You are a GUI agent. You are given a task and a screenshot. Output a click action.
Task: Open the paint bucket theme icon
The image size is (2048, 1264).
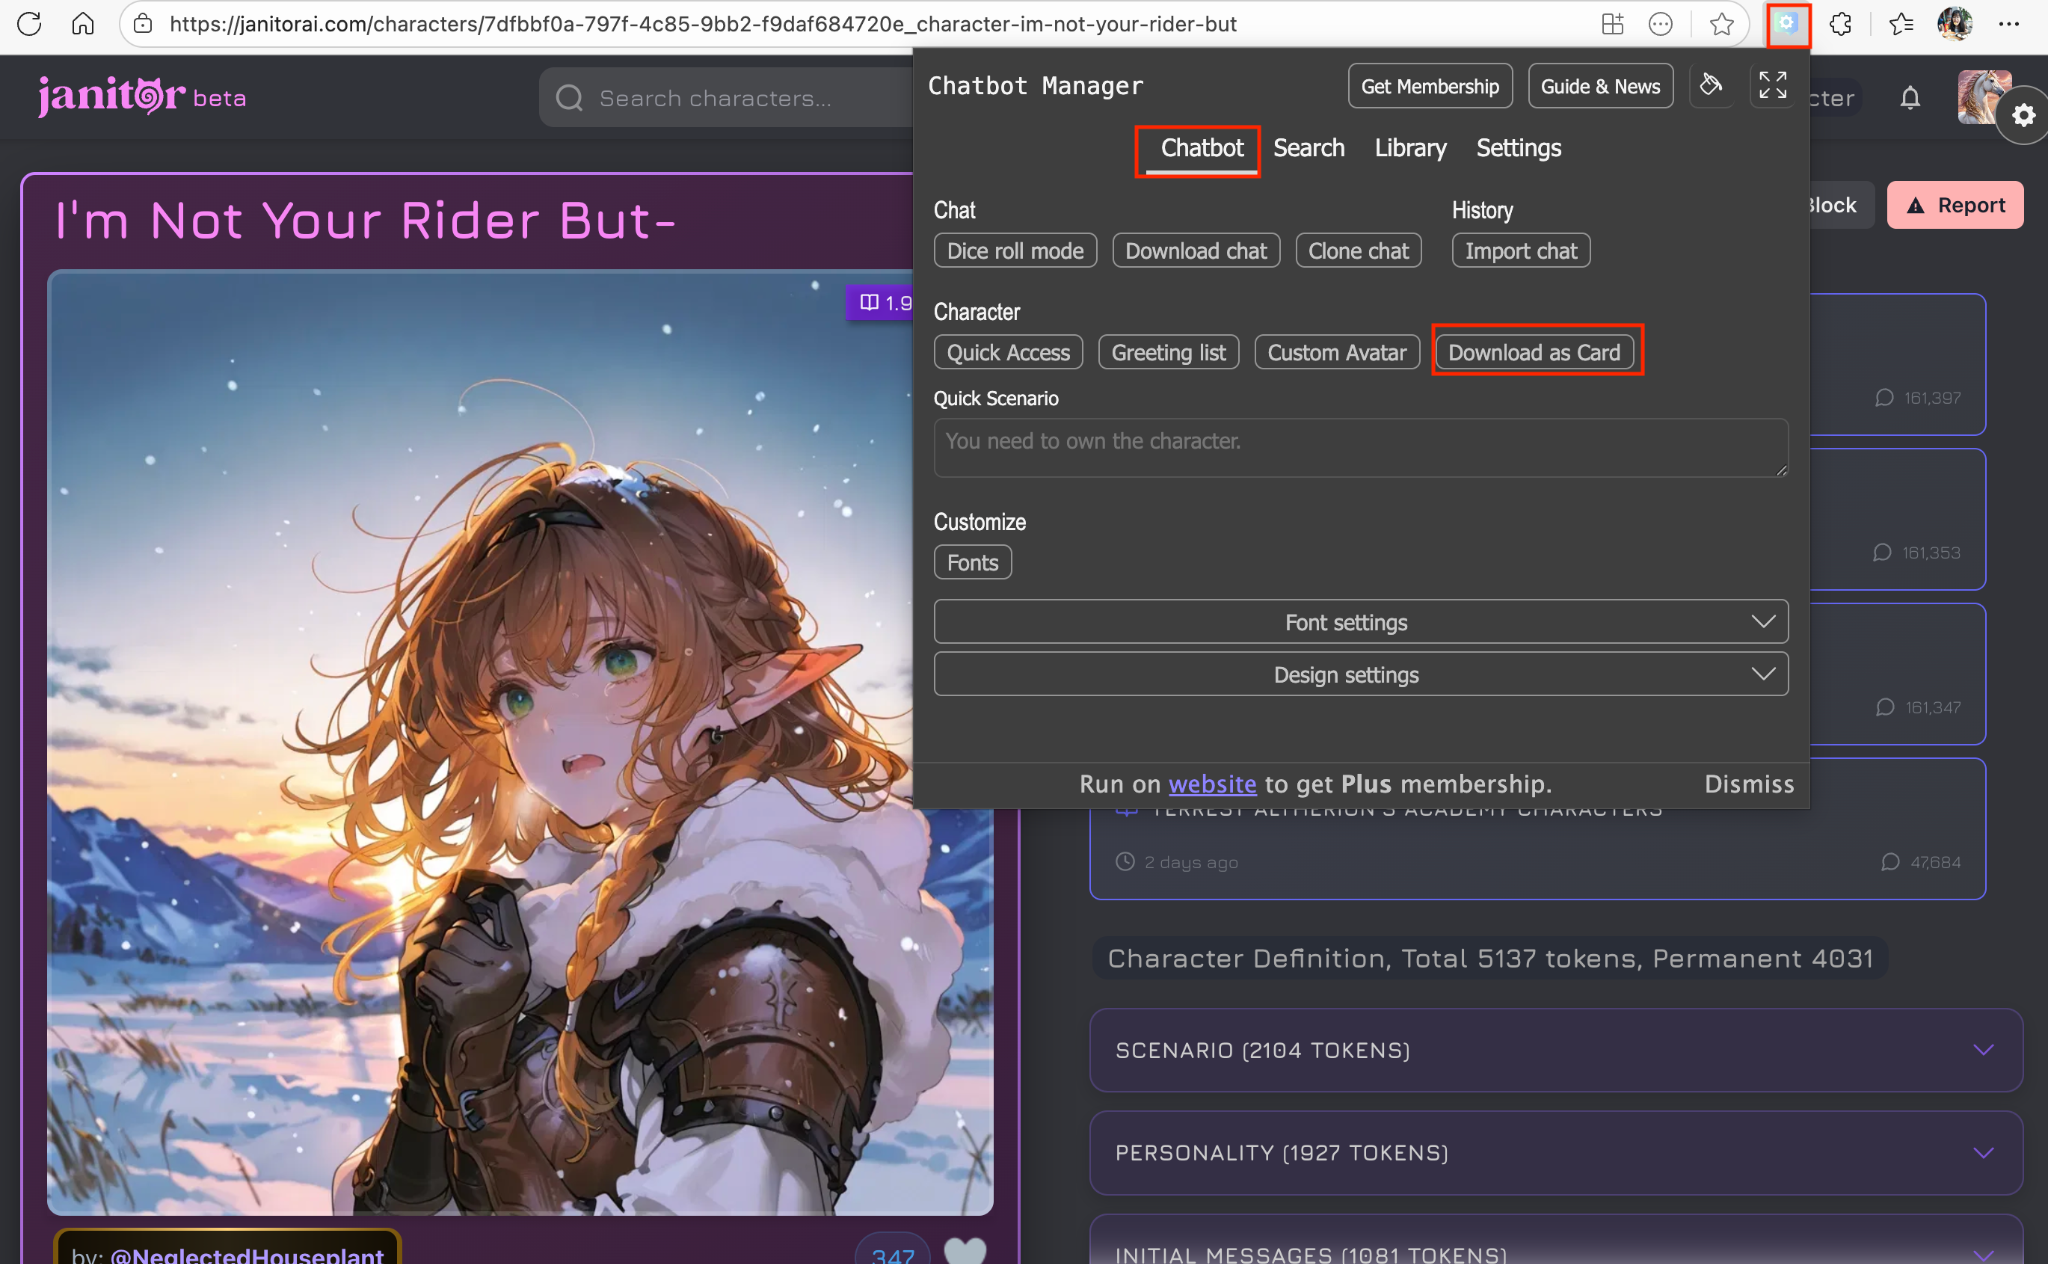pyautogui.click(x=1711, y=86)
